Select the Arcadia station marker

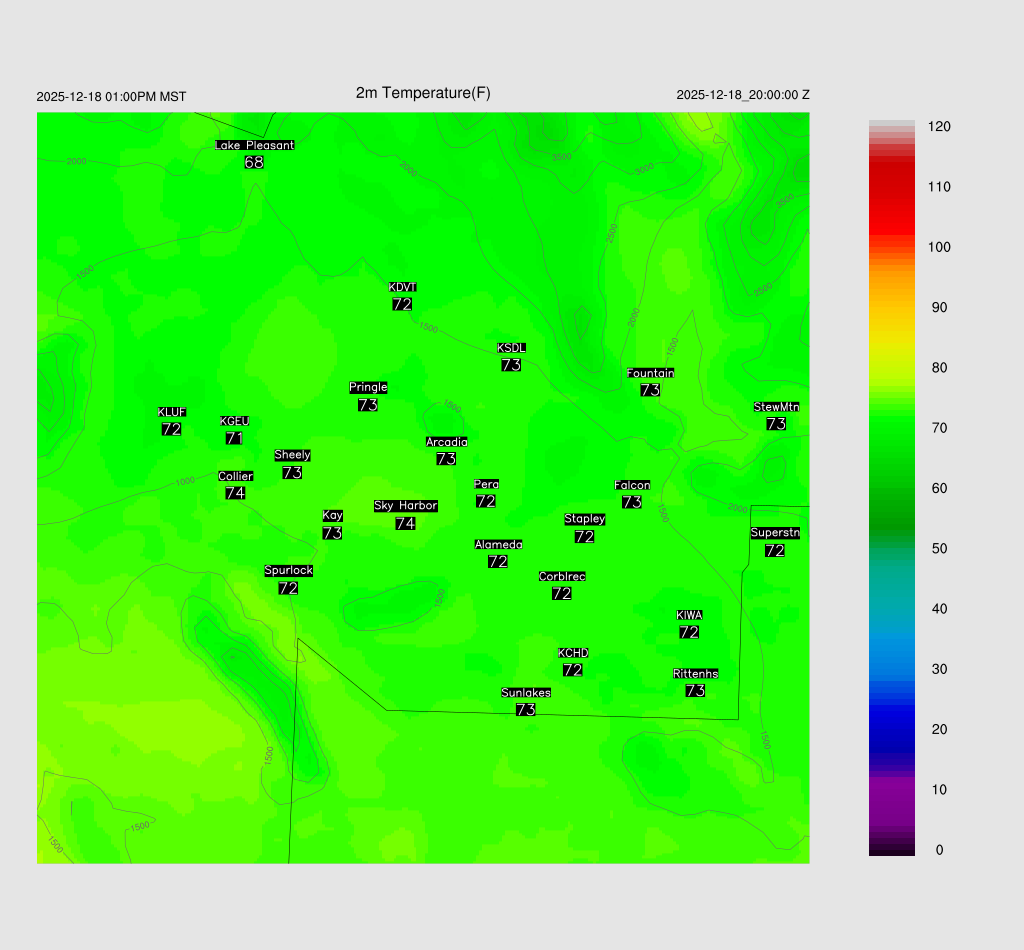[x=446, y=442]
